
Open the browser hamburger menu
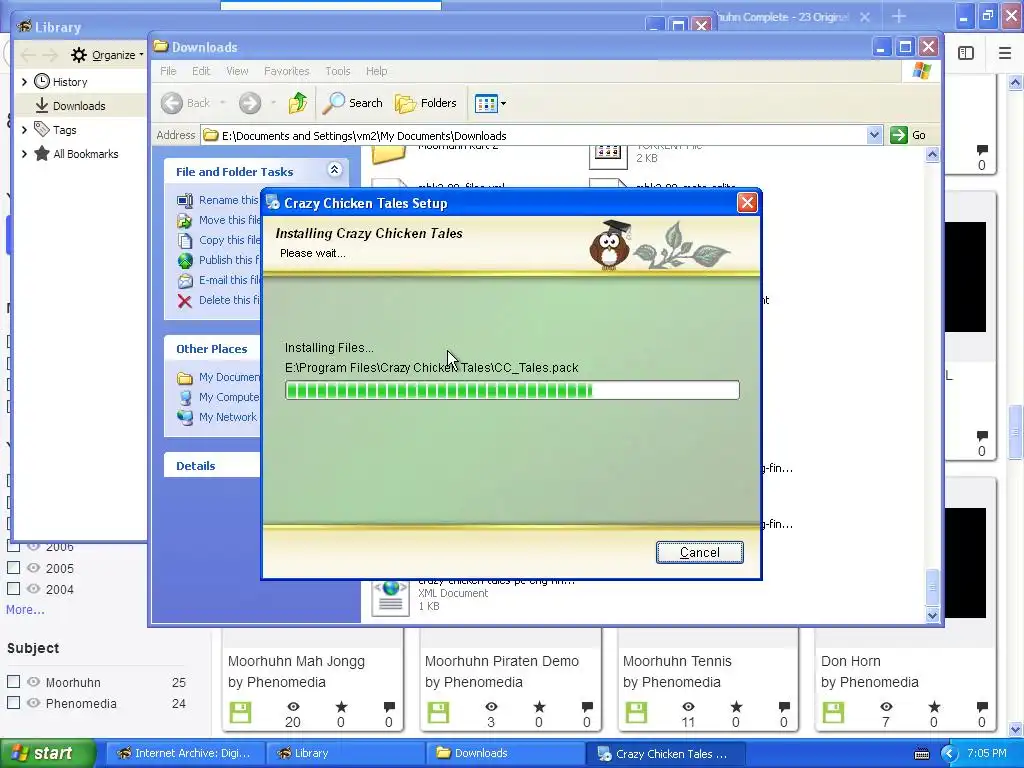coord(1005,53)
